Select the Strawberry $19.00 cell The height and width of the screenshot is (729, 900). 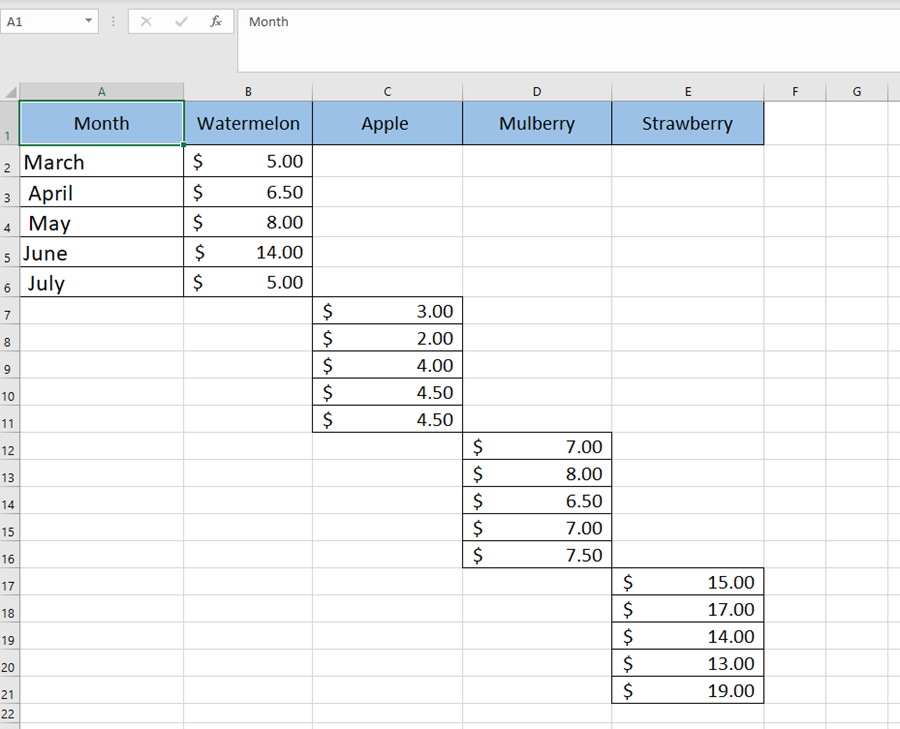687,690
